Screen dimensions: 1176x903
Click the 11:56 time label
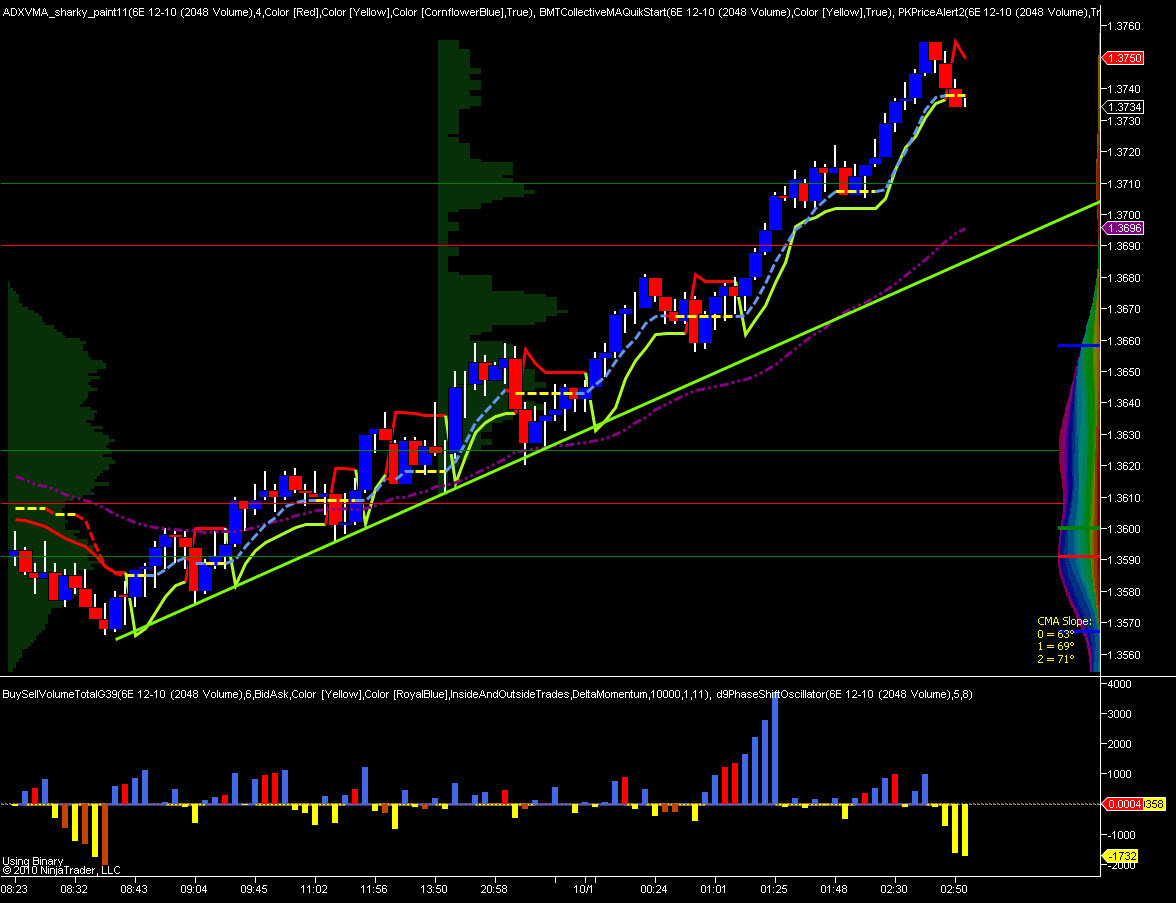click(x=374, y=890)
